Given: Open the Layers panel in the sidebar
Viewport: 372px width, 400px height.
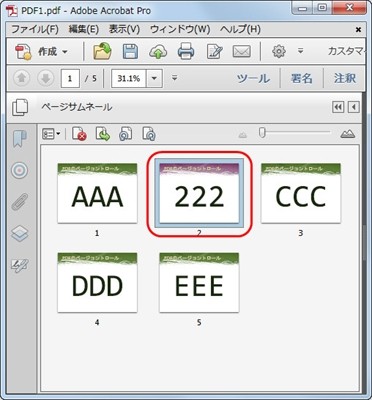Looking at the screenshot, I should pyautogui.click(x=20, y=233).
